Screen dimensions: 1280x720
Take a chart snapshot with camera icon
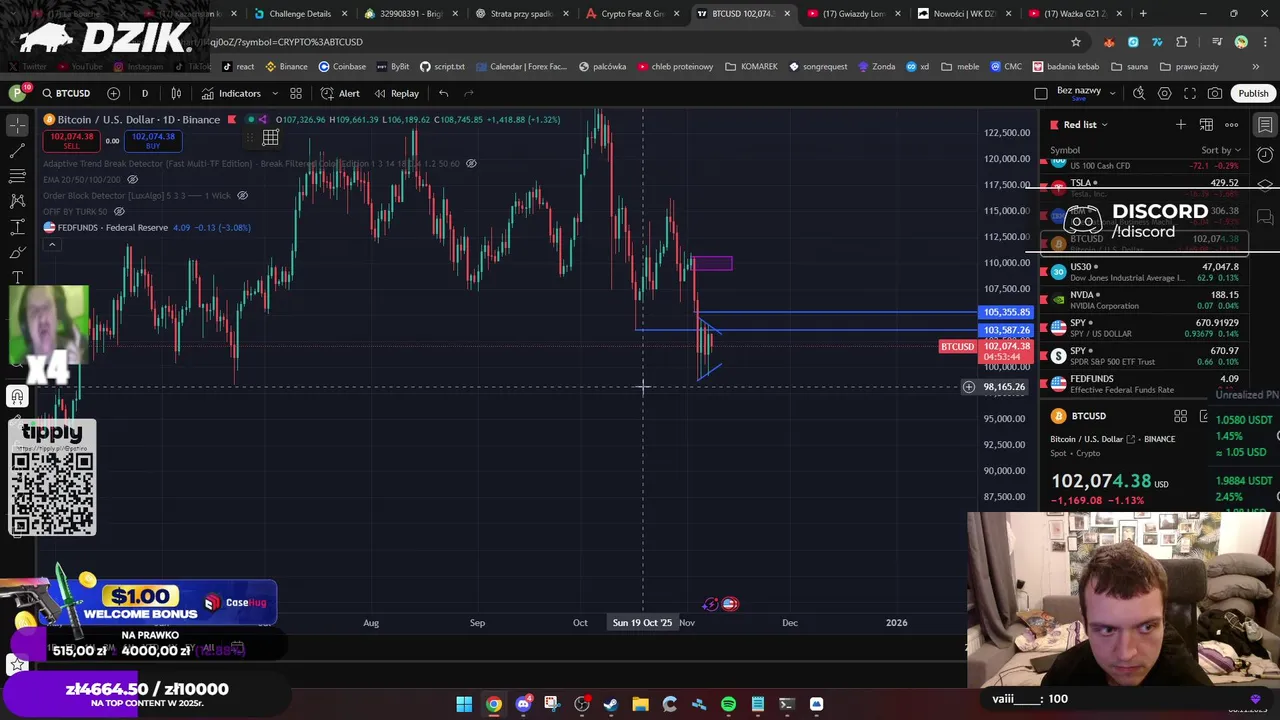1215,93
